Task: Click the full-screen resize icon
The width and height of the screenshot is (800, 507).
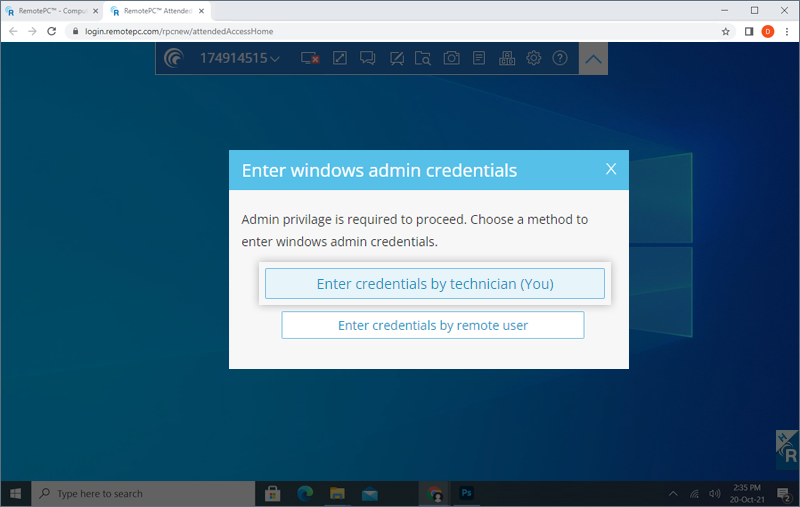Action: tap(340, 59)
